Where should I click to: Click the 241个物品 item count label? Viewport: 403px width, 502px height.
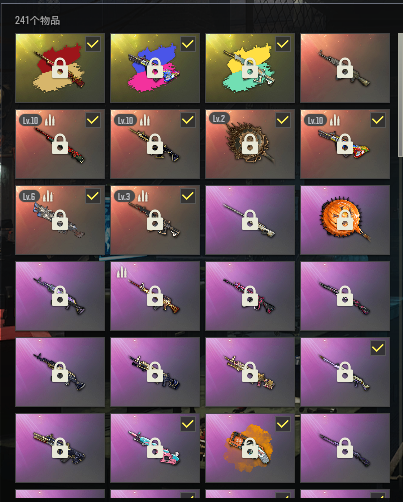(37, 20)
